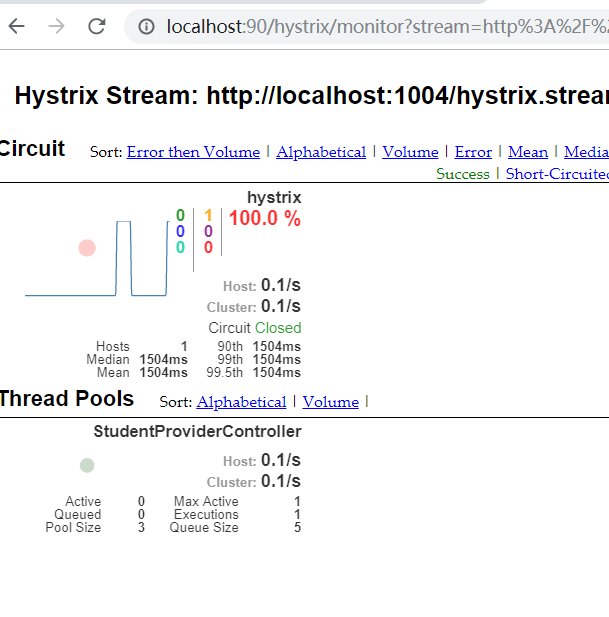The image size is (609, 617).
Task: View site information icon in address bar
Action: click(146, 27)
